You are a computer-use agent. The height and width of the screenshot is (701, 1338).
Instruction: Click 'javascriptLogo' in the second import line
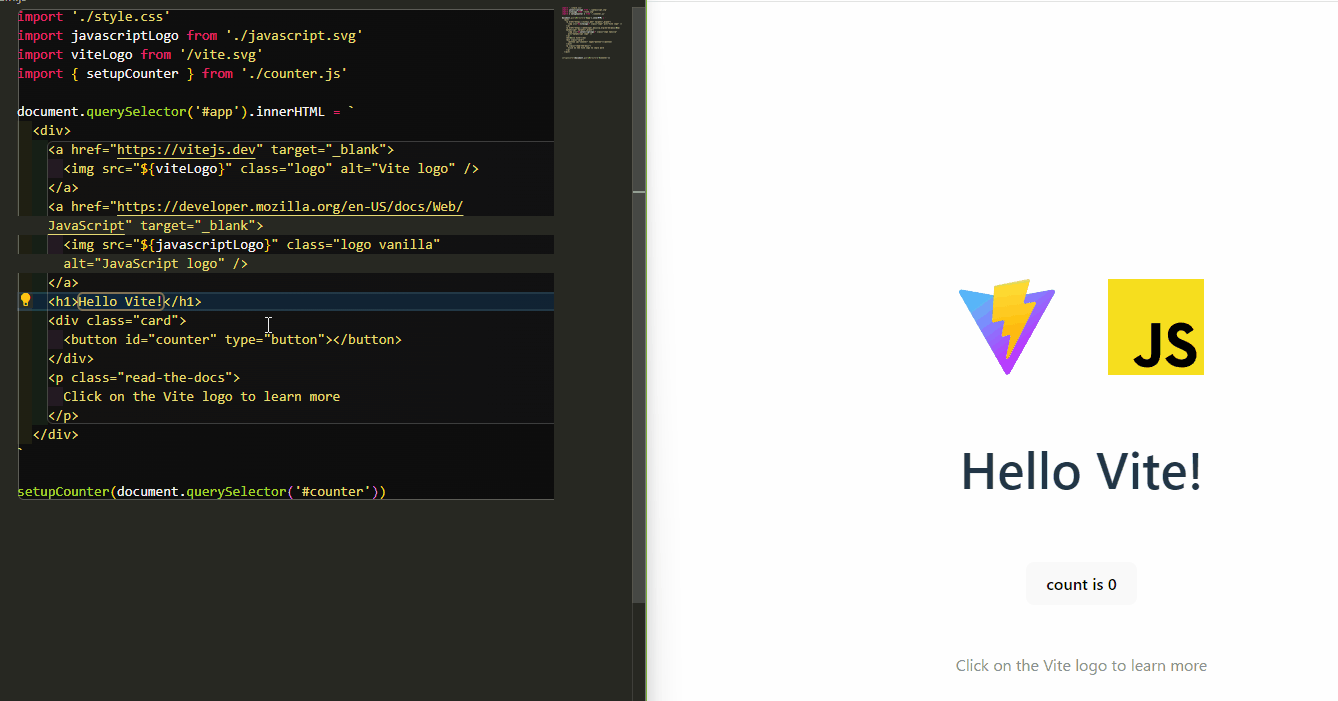tap(125, 35)
